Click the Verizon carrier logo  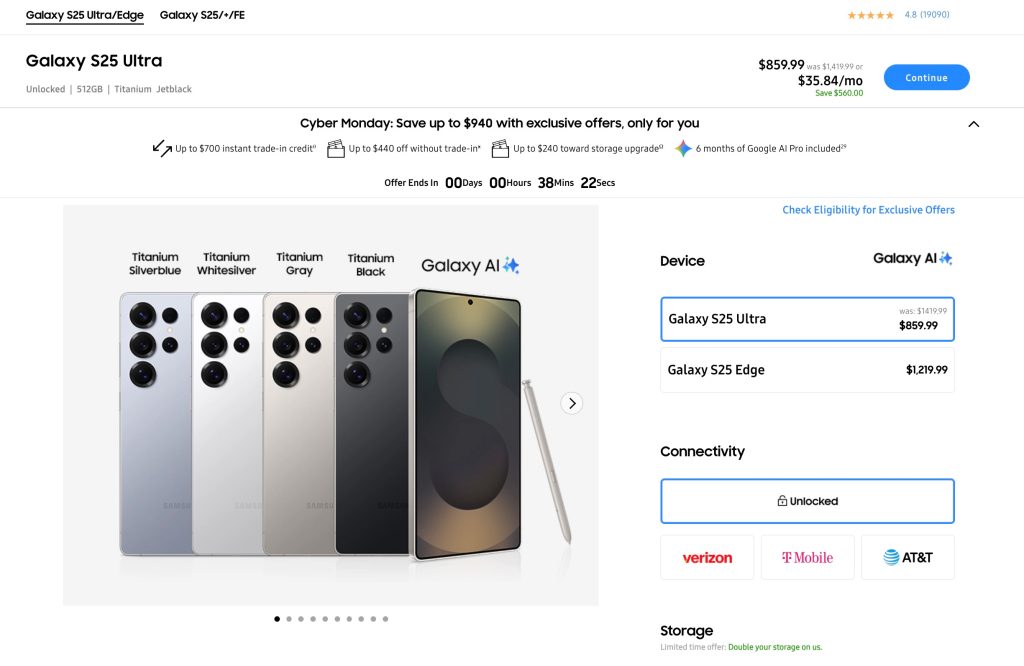707,557
